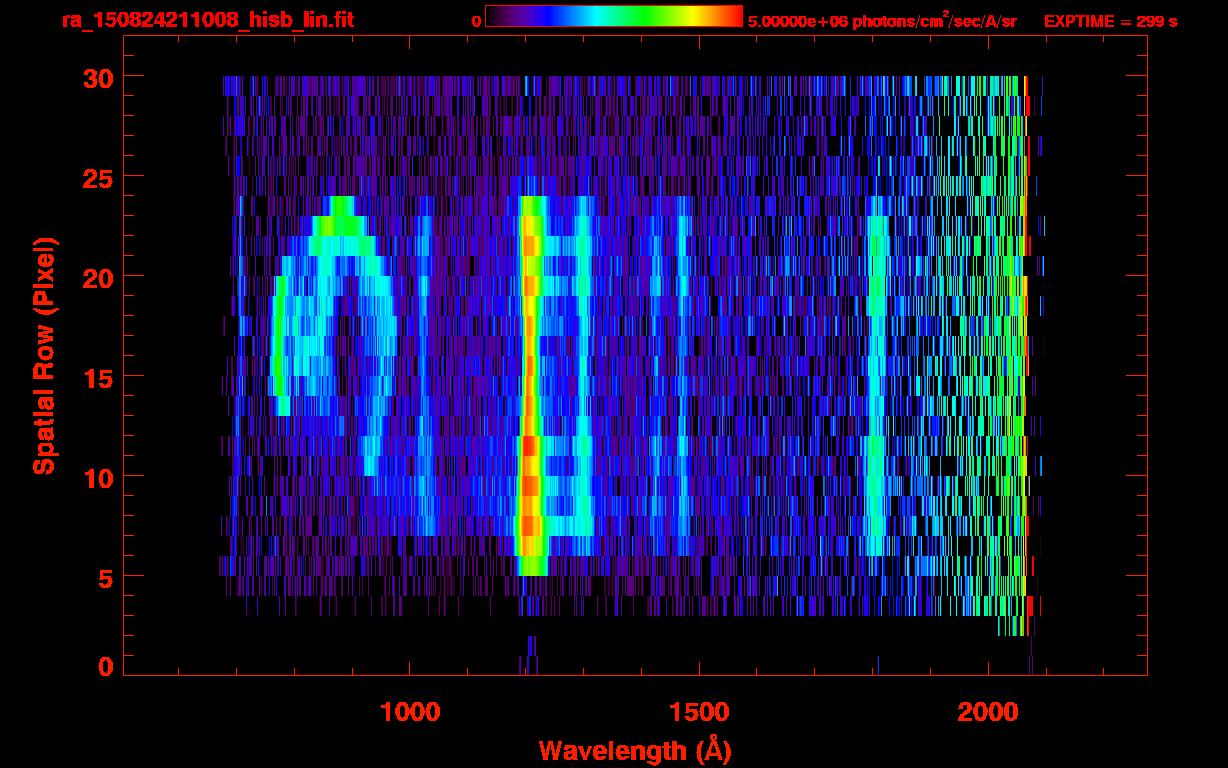1228x768 pixels.
Task: Click the EXPTIME = 299 s text
Action: point(1110,21)
